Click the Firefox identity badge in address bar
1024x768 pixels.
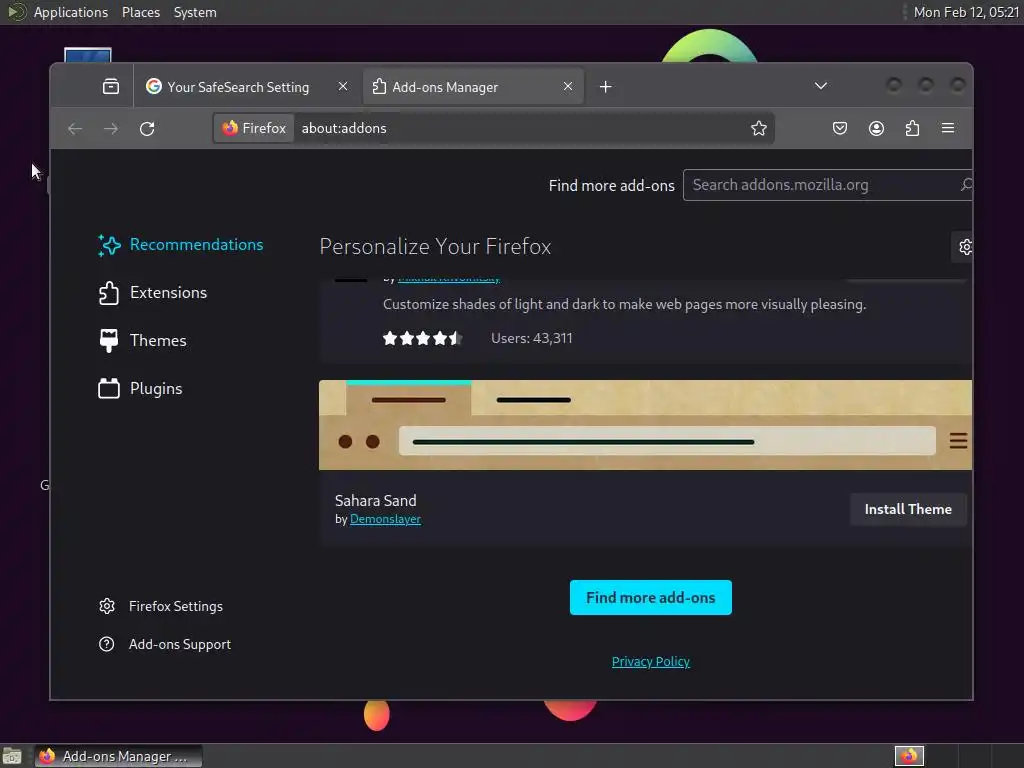point(254,128)
